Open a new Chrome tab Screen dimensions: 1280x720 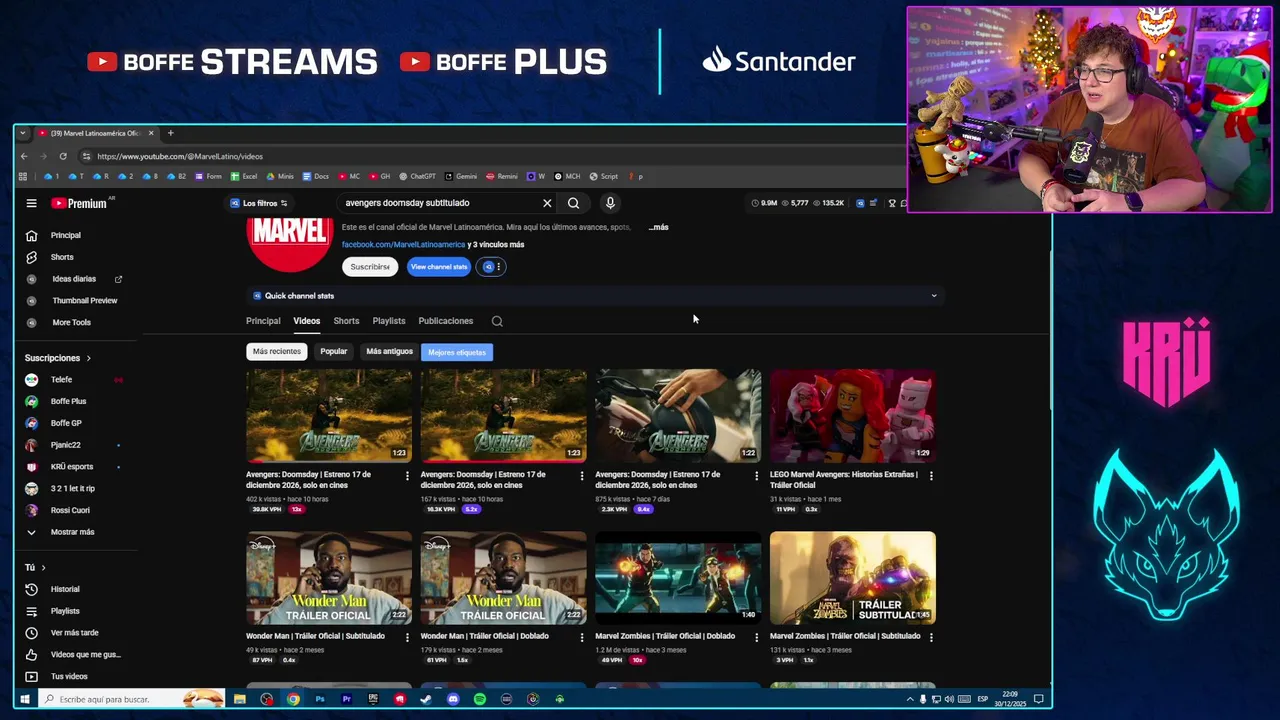(x=170, y=133)
